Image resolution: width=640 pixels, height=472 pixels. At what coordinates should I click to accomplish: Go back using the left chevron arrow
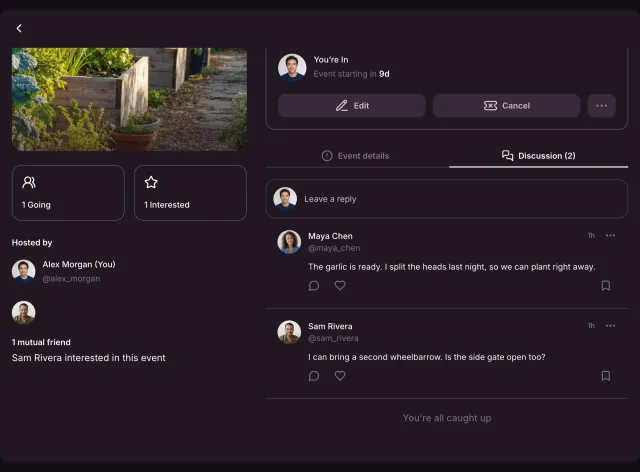[x=19, y=28]
